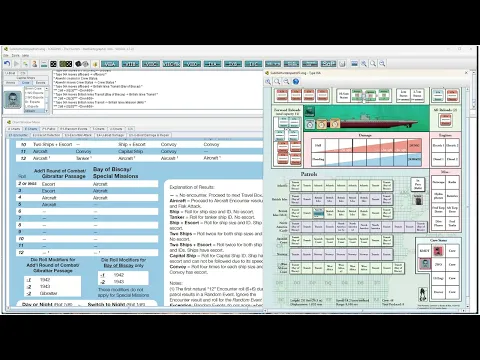Click the Capital Ship cell in roll 11 row
480x360 pixels.
131,151
